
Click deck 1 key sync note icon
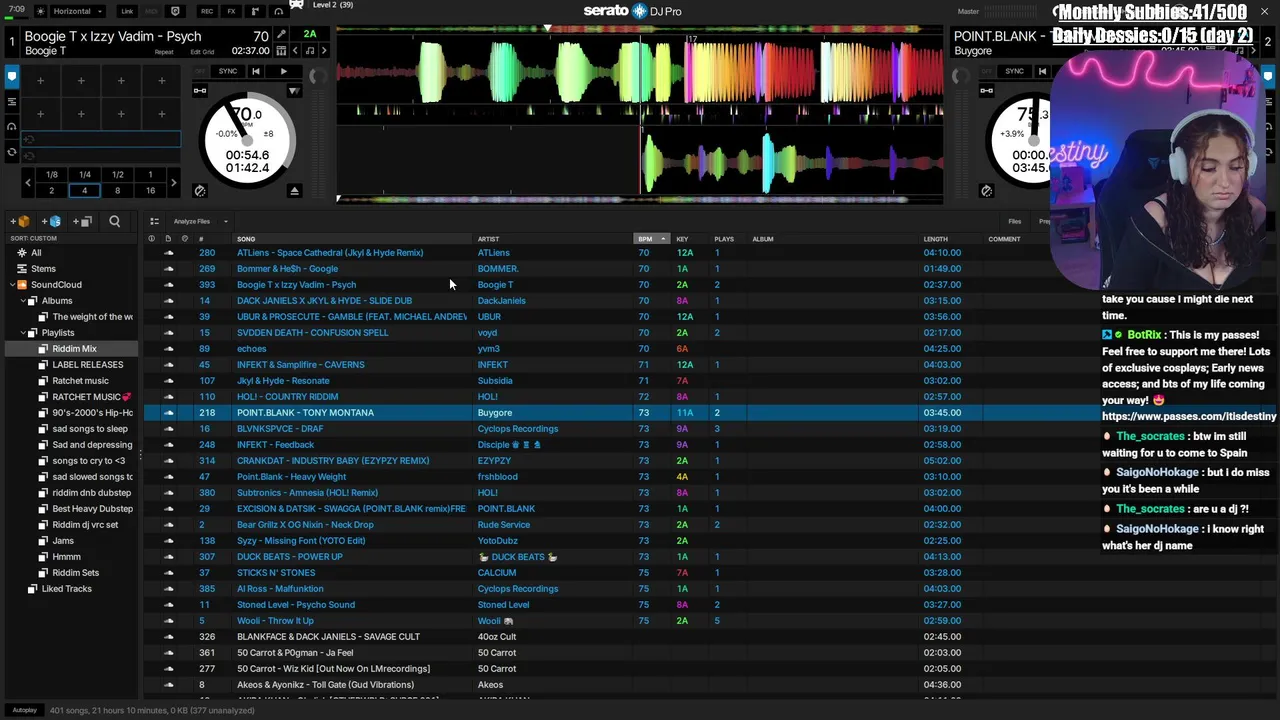(310, 50)
